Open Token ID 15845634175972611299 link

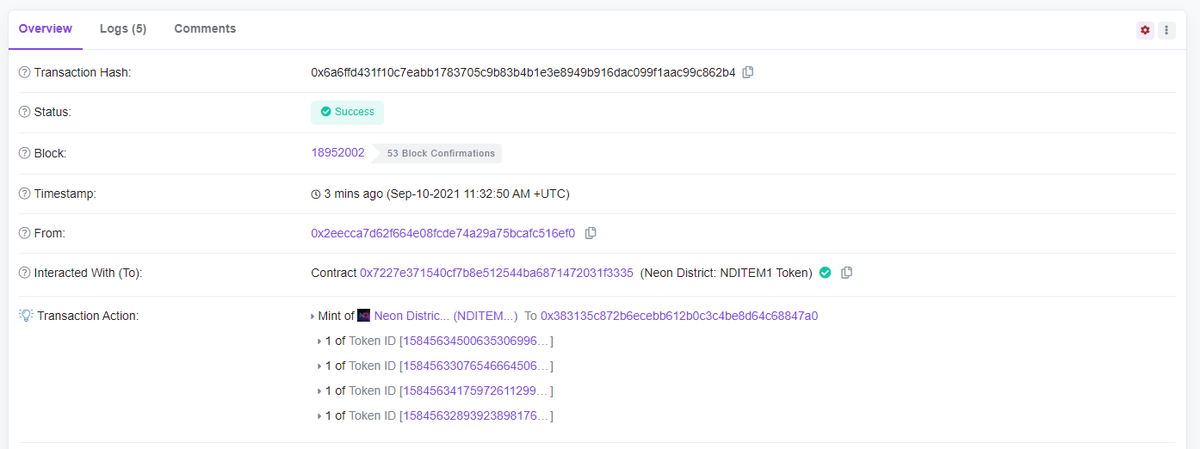[x=476, y=391]
